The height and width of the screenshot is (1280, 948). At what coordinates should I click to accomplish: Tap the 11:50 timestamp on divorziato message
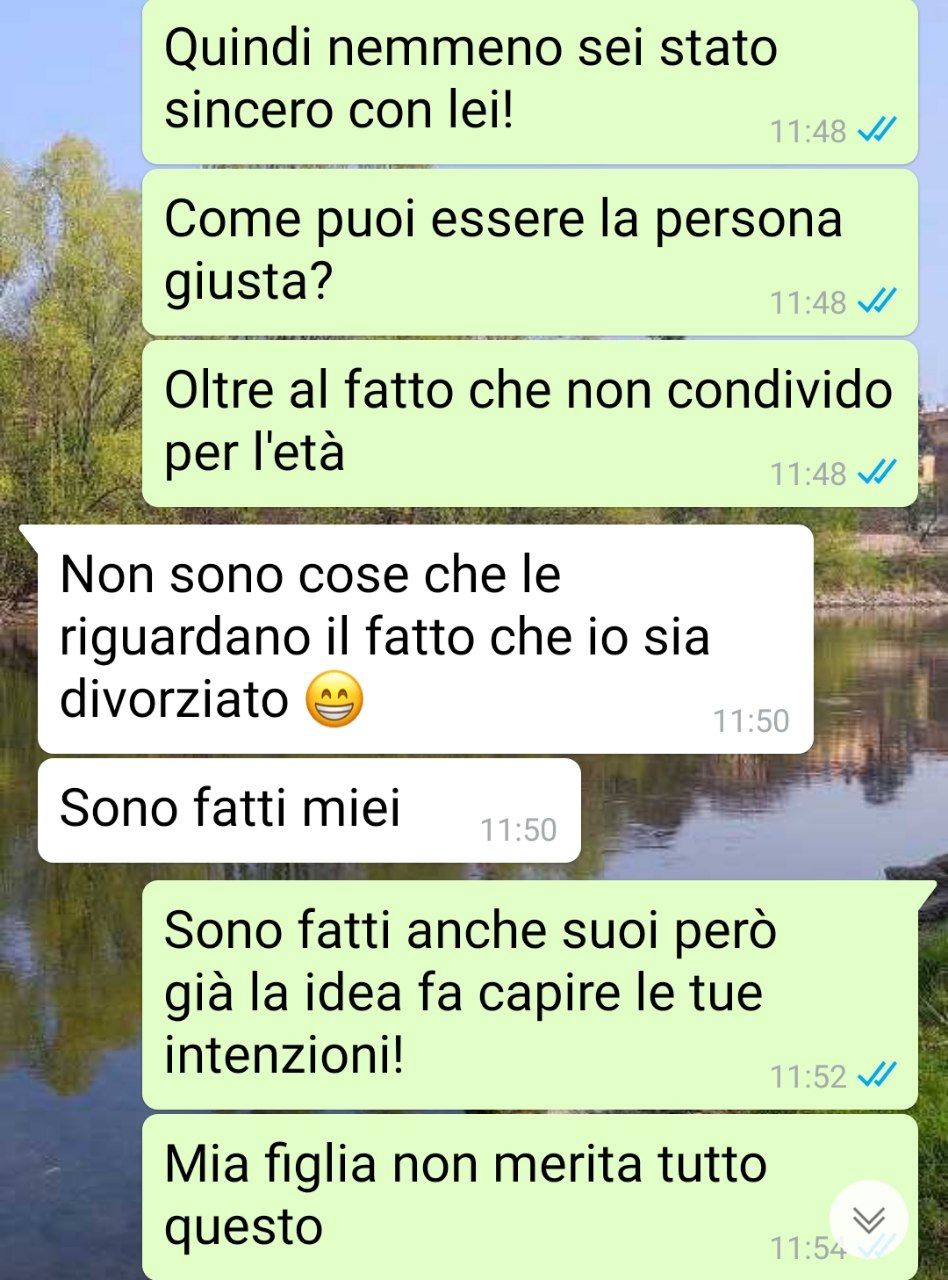[751, 721]
